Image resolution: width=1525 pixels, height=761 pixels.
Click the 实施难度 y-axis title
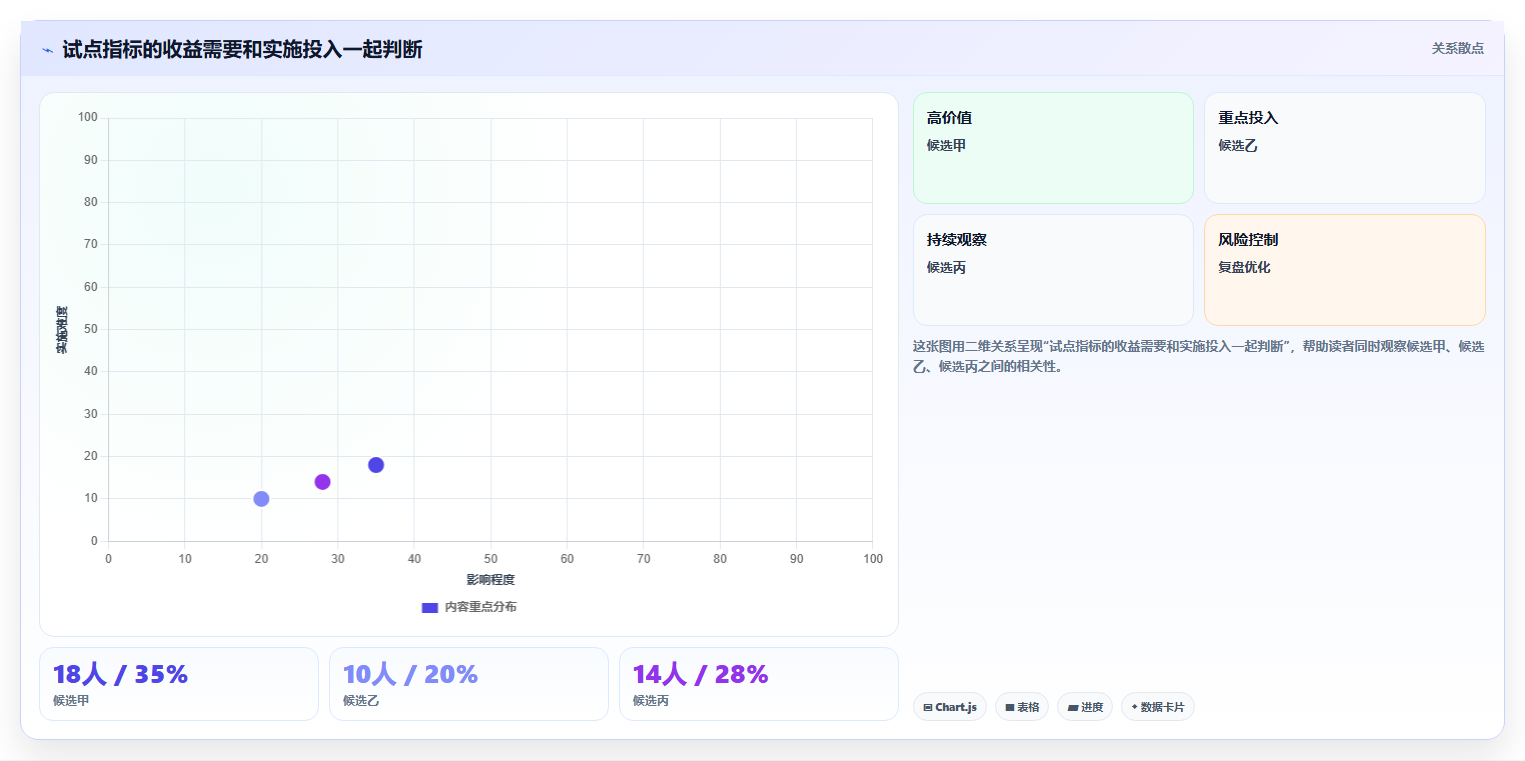(x=62, y=329)
